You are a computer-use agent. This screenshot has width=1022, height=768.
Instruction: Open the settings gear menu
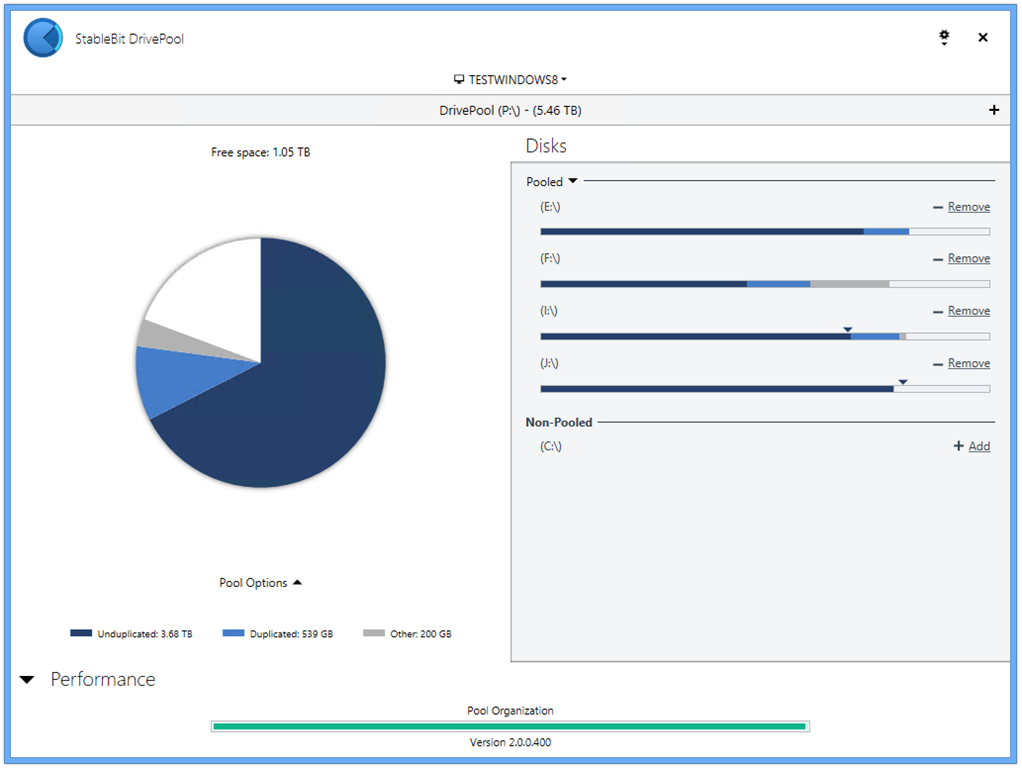tap(944, 37)
